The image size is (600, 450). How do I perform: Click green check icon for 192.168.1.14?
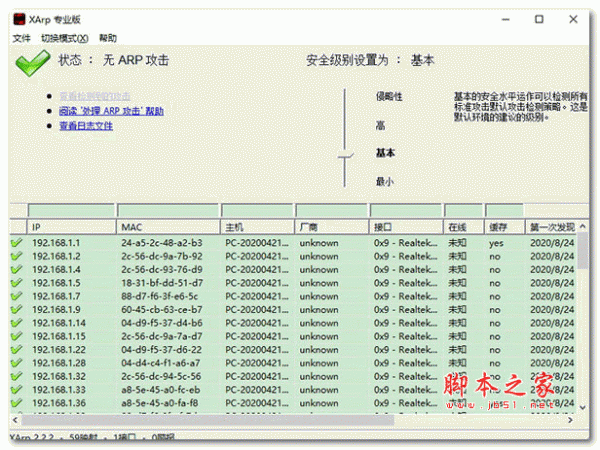[17, 323]
